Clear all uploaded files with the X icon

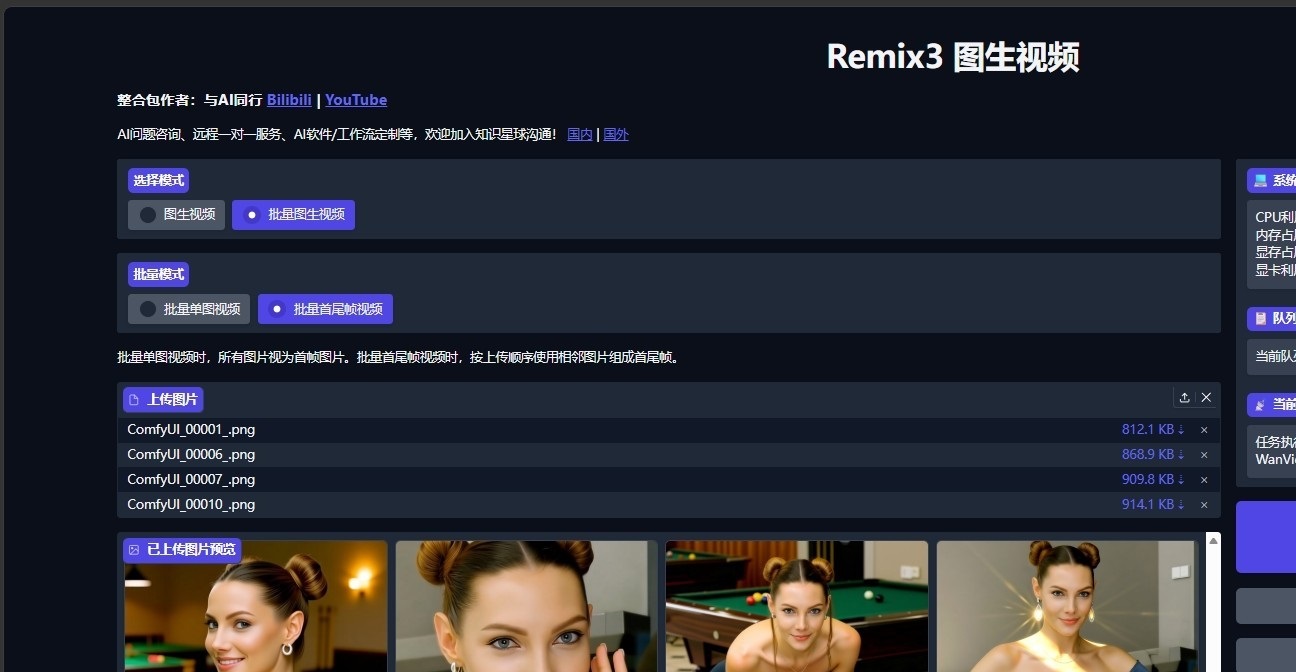click(1206, 397)
